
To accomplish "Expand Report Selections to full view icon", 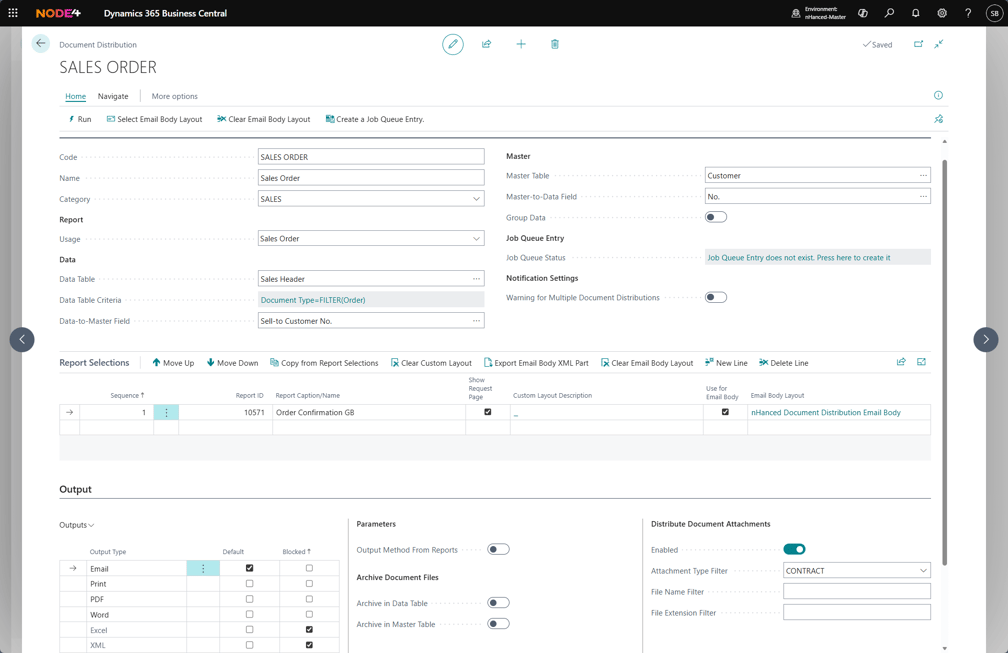I will pos(921,362).
